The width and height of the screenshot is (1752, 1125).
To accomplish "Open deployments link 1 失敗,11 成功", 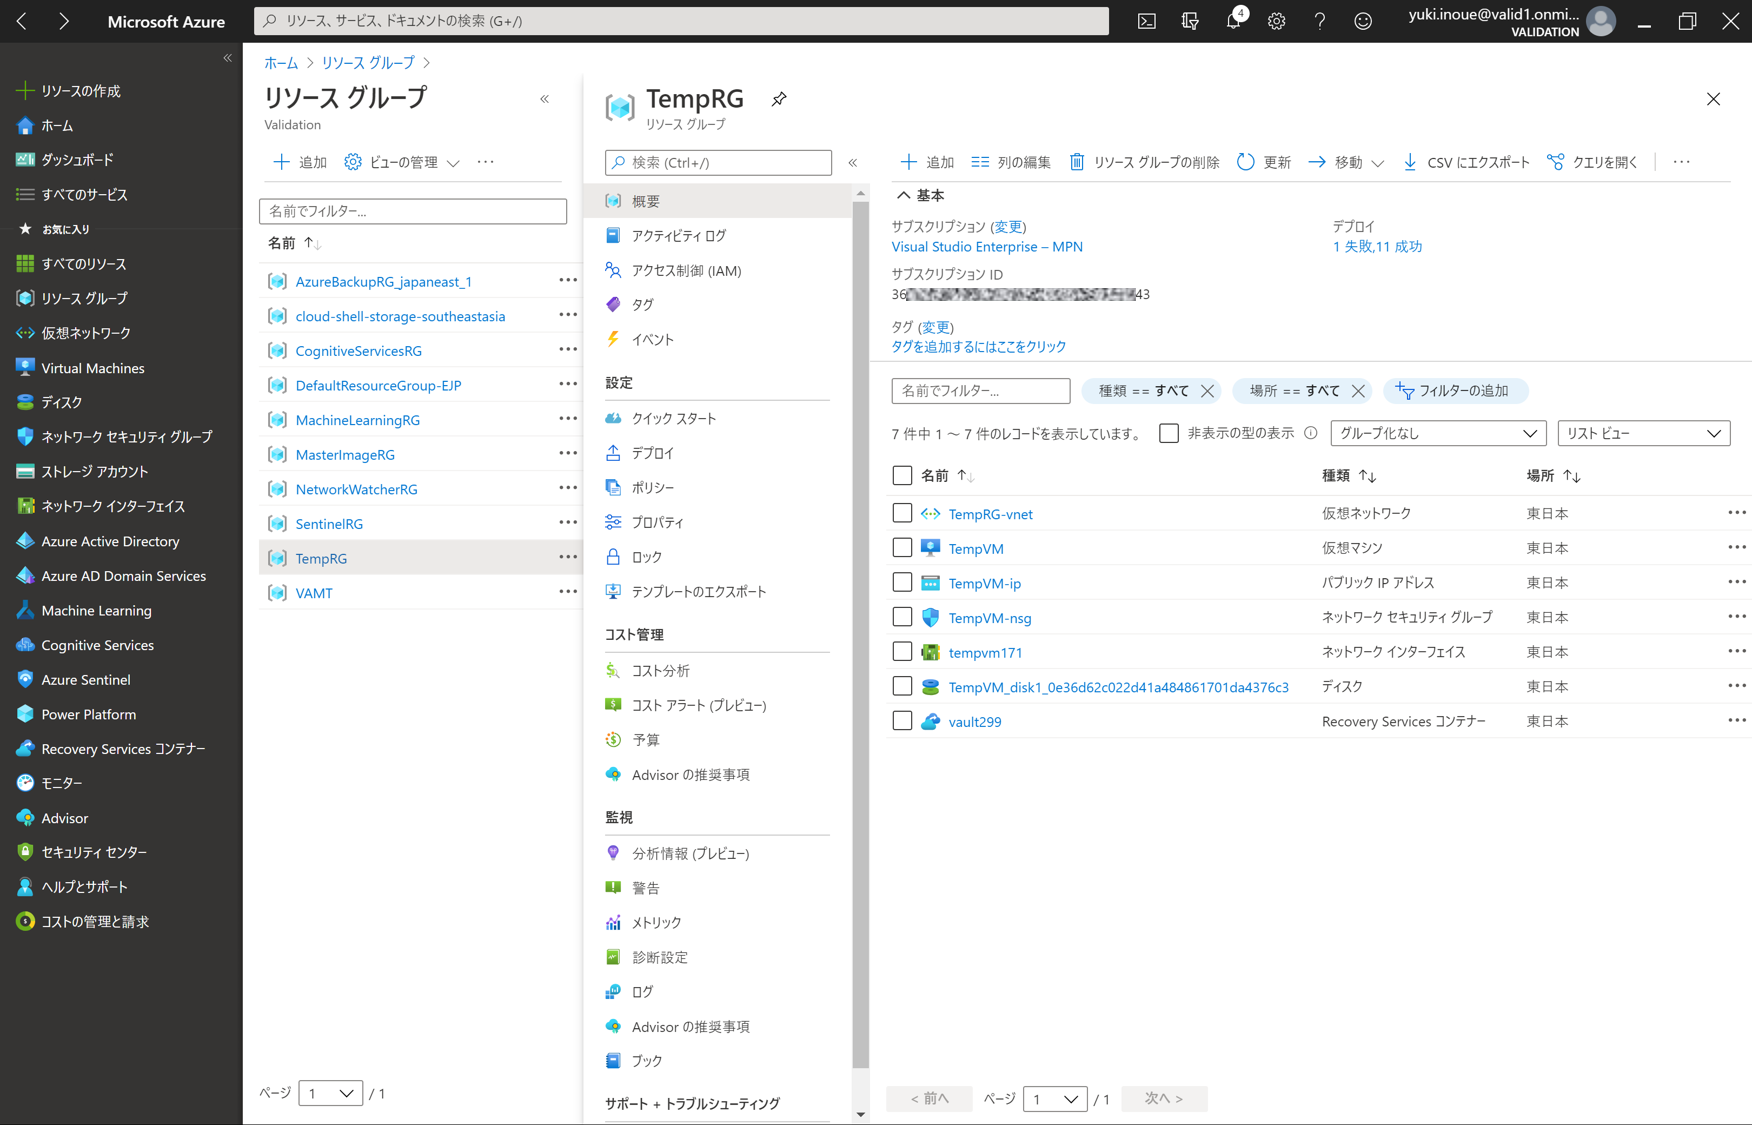I will click(1377, 247).
